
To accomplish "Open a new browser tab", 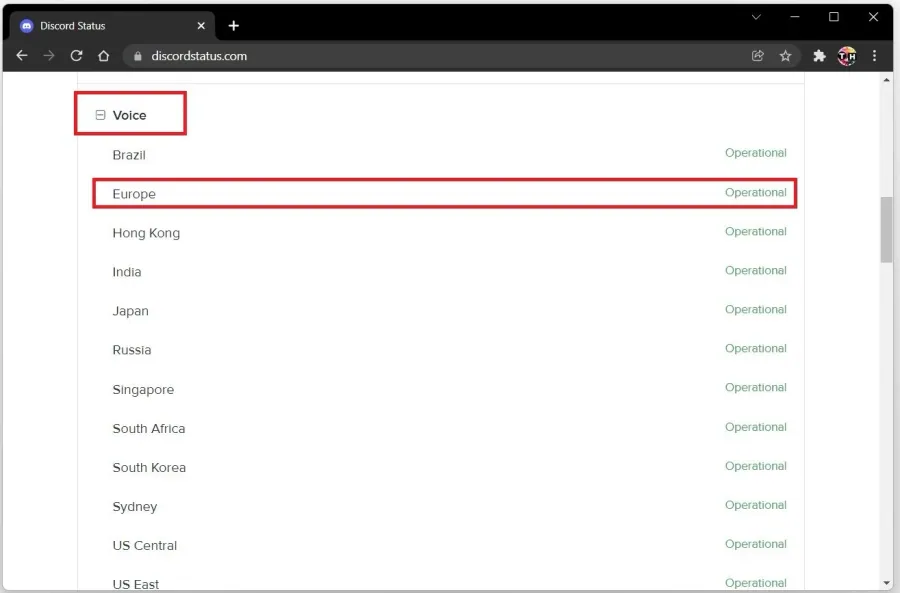I will pos(234,26).
